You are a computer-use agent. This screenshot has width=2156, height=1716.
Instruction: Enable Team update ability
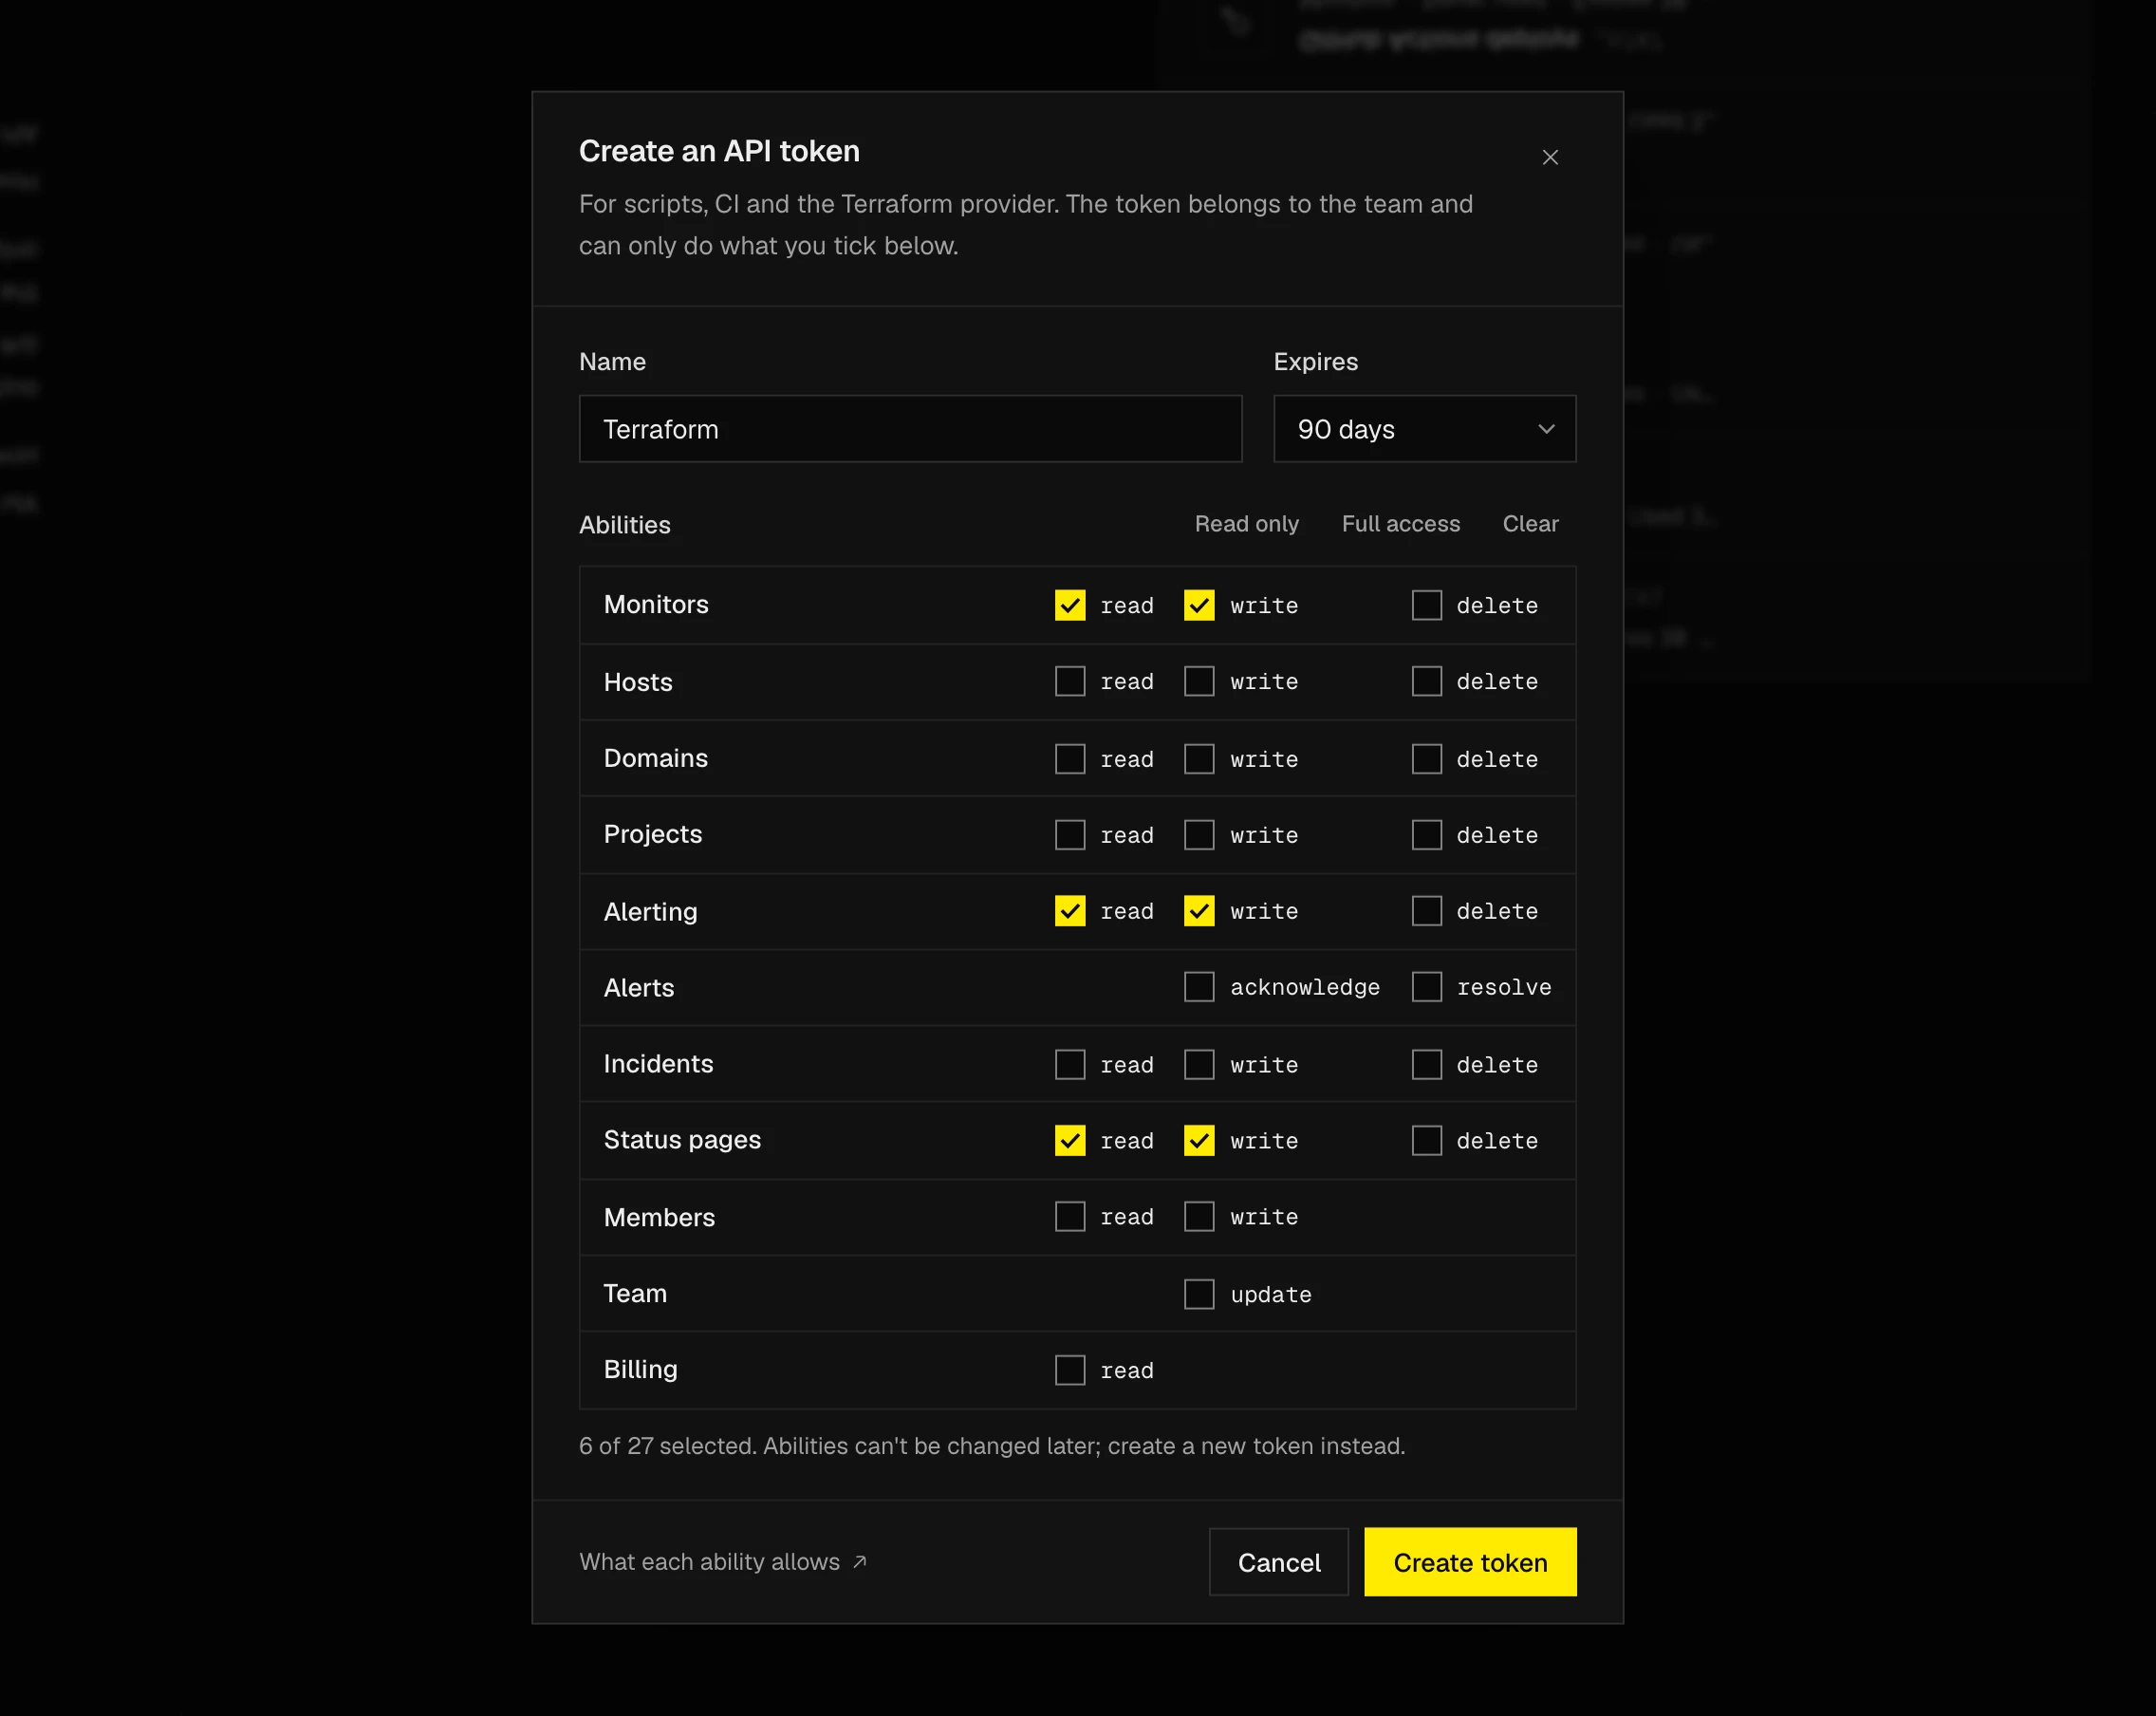click(x=1199, y=1295)
